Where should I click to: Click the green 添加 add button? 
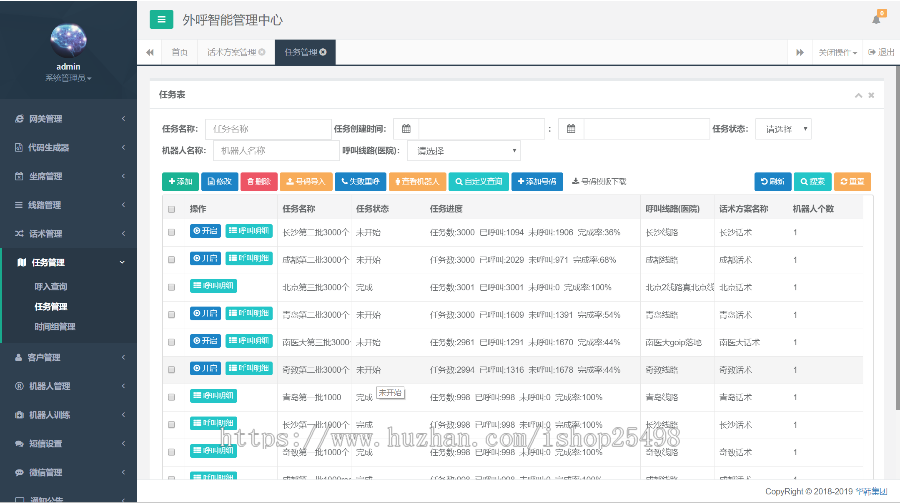click(x=180, y=181)
